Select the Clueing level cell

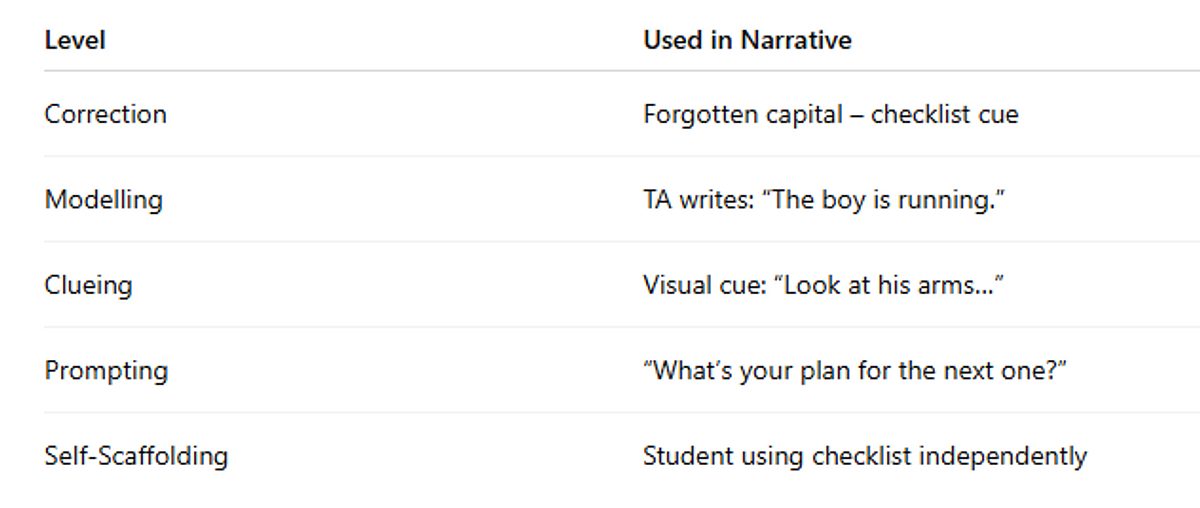pyautogui.click(x=88, y=285)
